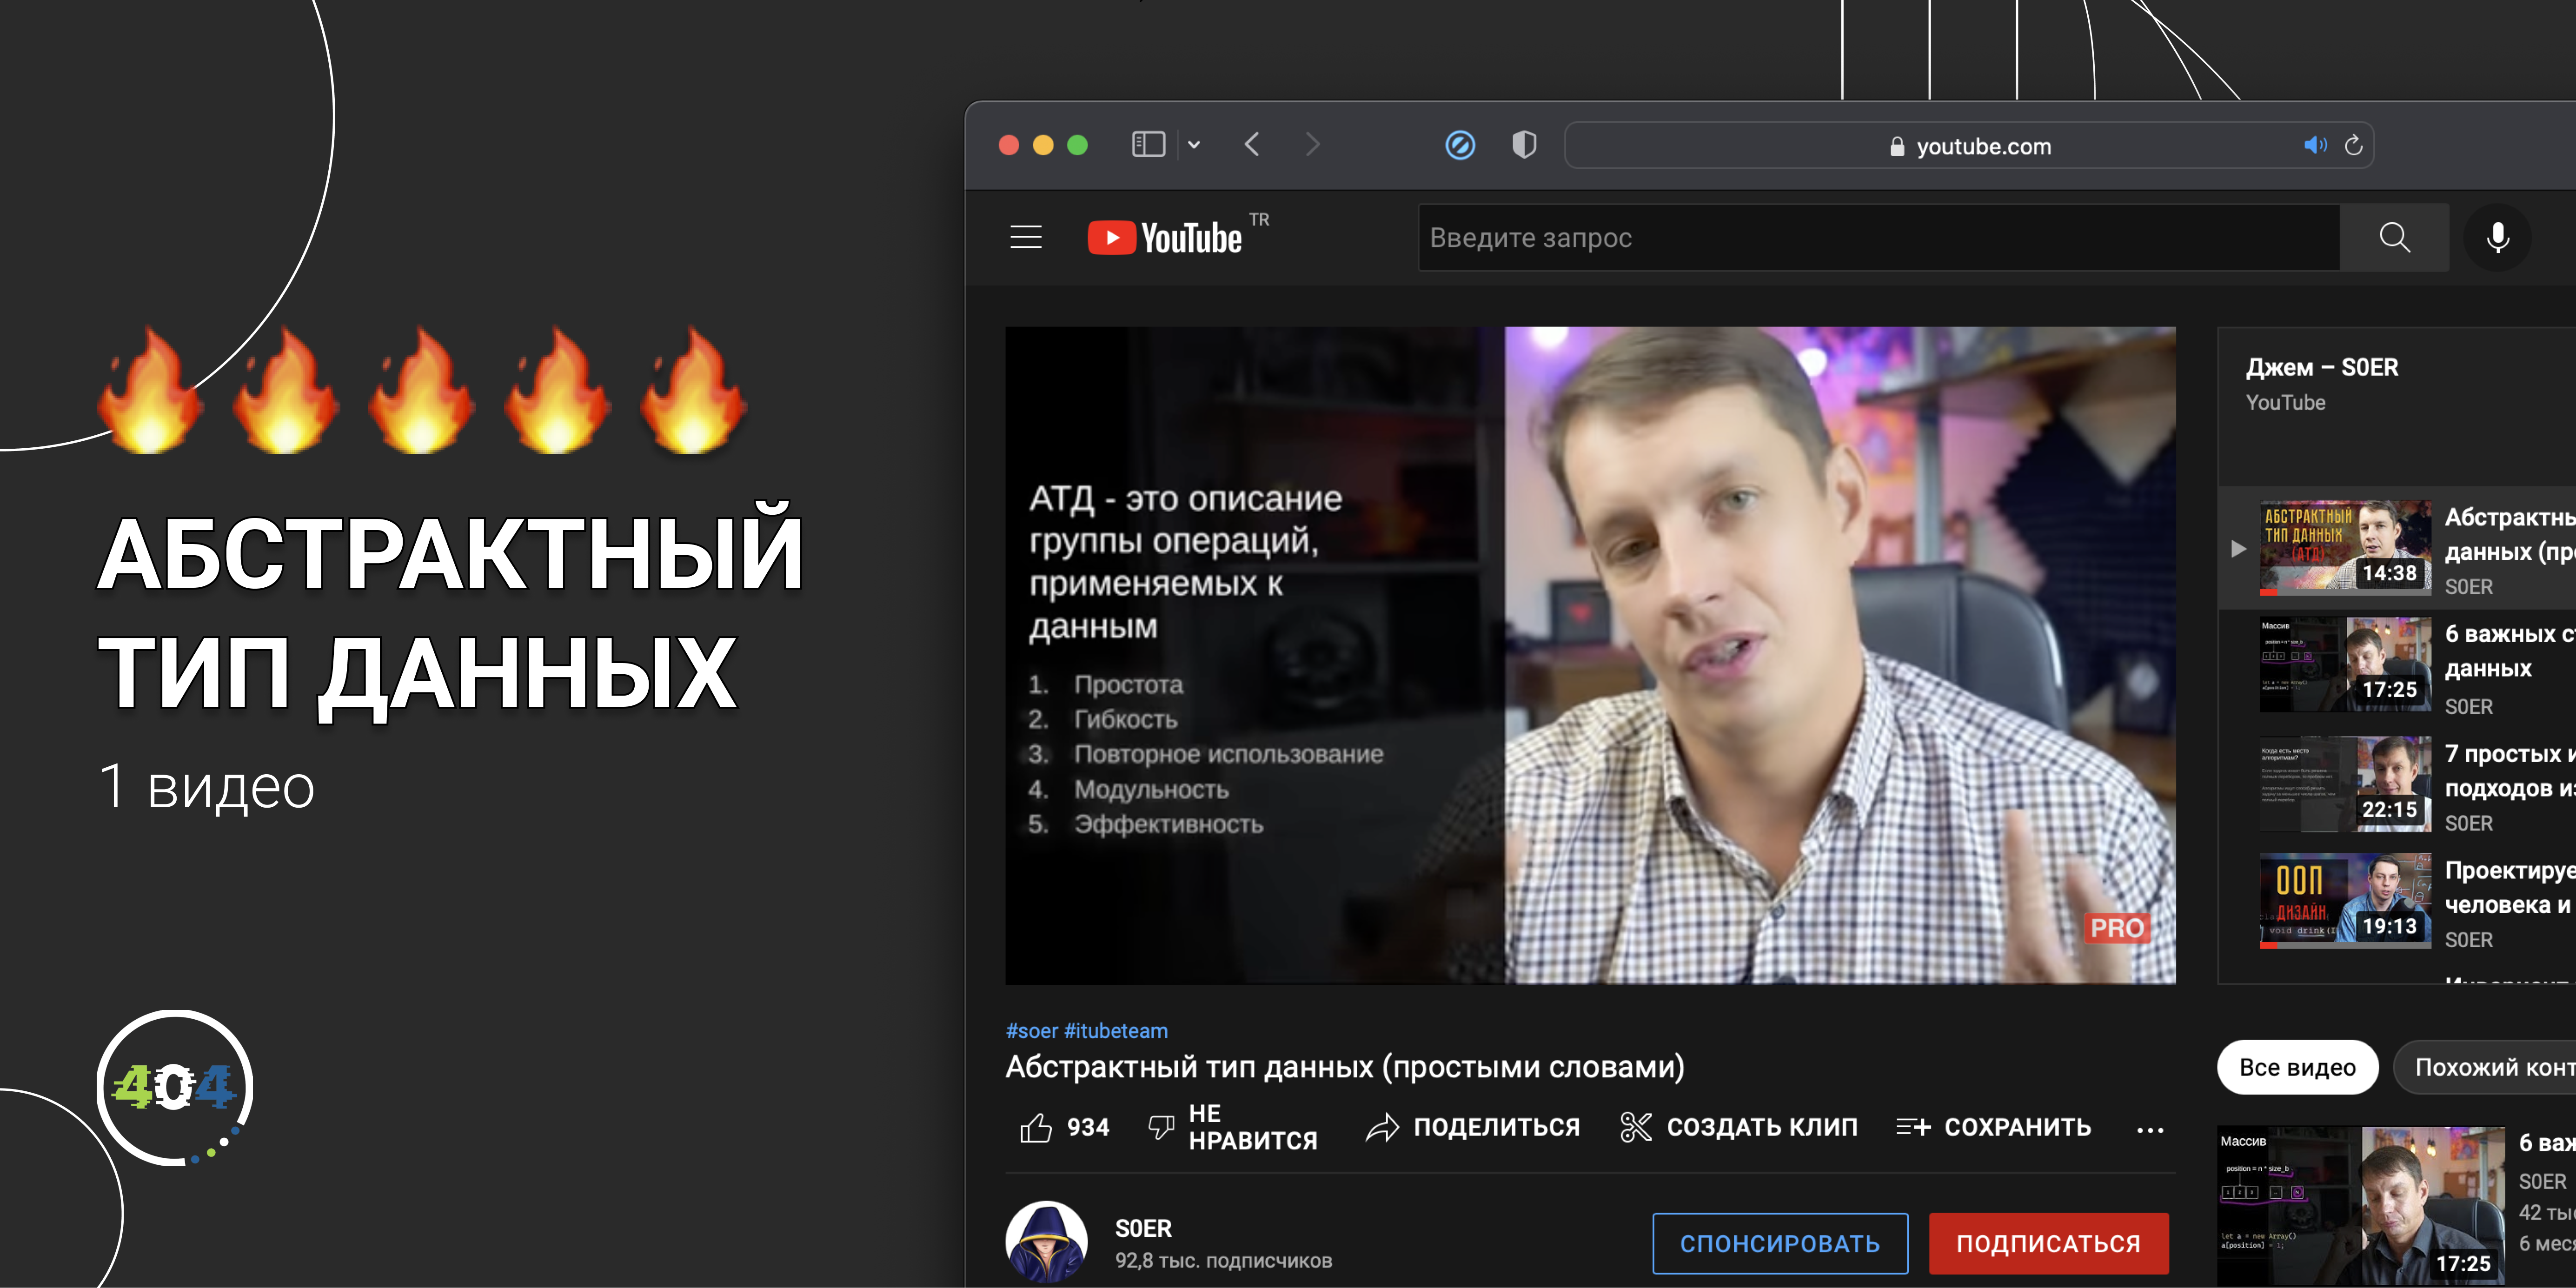
Task: Open the sidebar options dropdown chevron
Action: (1194, 145)
